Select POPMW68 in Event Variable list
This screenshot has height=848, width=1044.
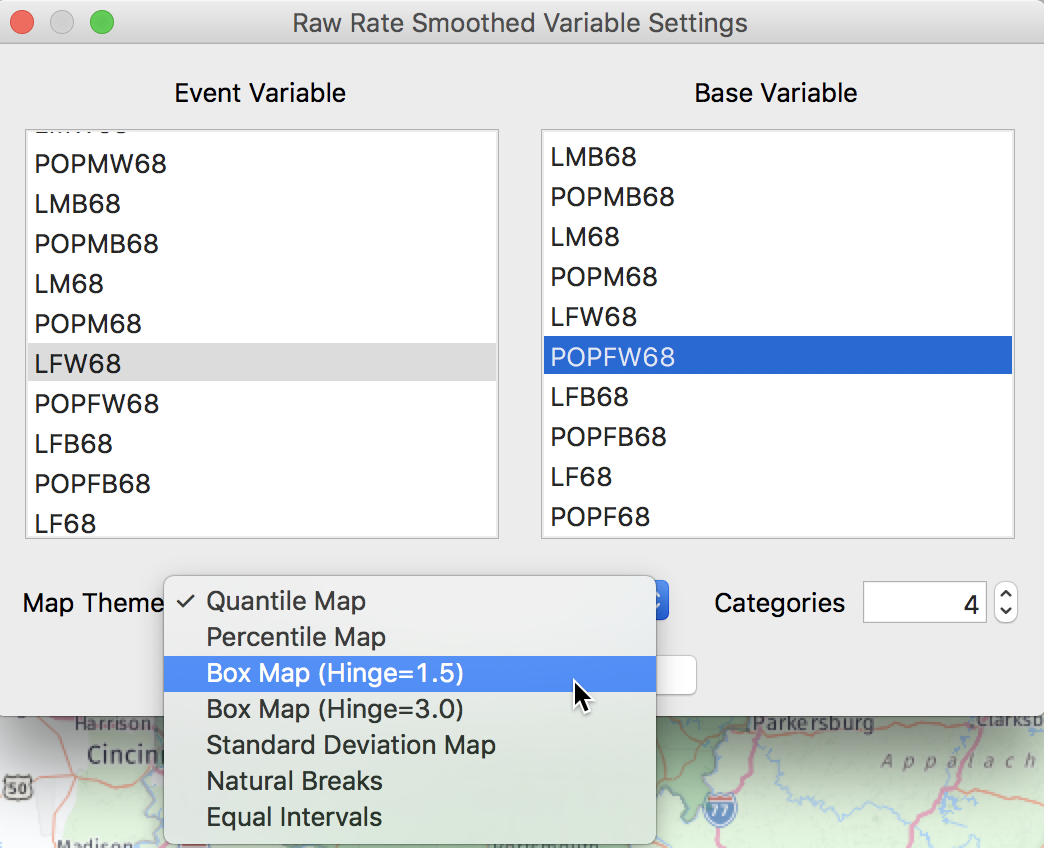coord(262,164)
